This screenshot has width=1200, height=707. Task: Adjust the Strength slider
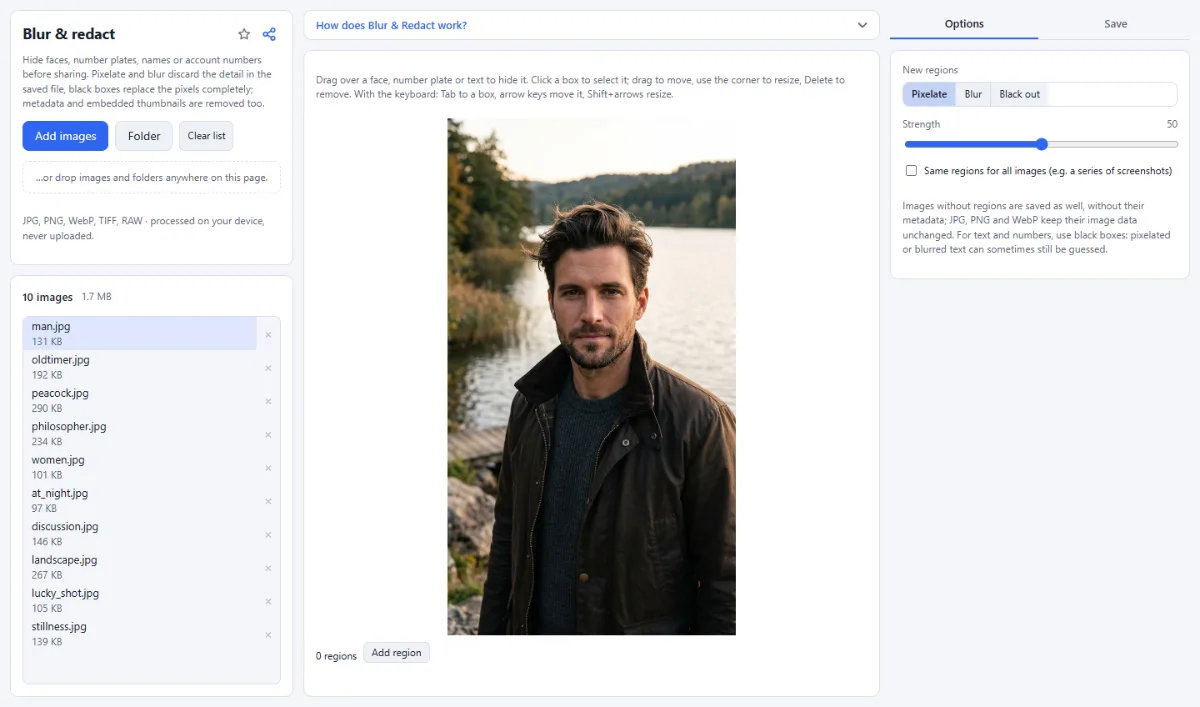tap(1040, 144)
